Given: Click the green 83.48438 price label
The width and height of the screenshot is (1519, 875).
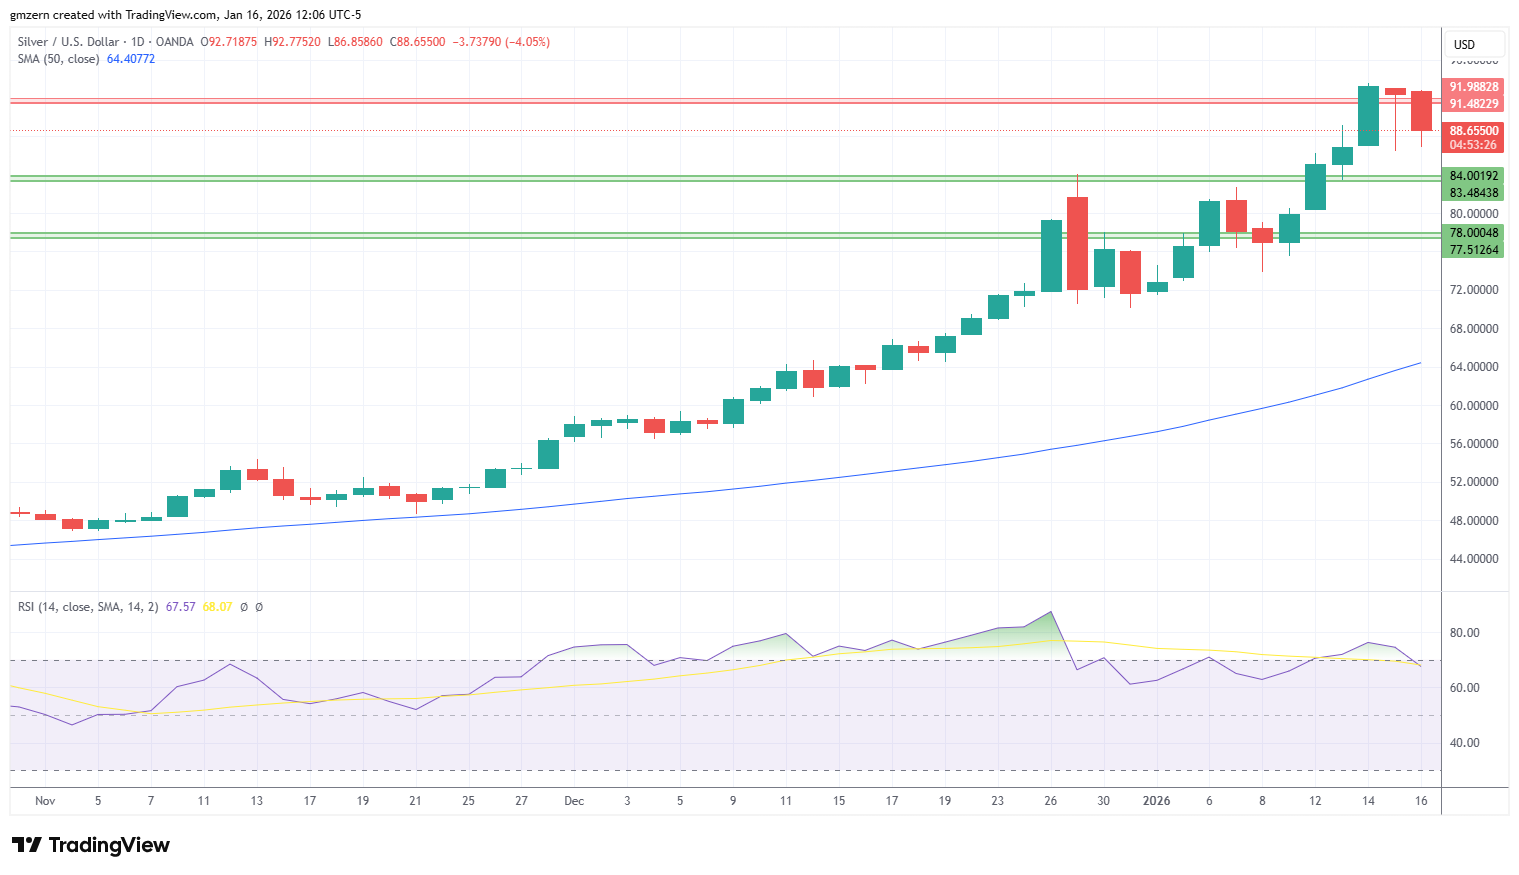Looking at the screenshot, I should 1473,193.
